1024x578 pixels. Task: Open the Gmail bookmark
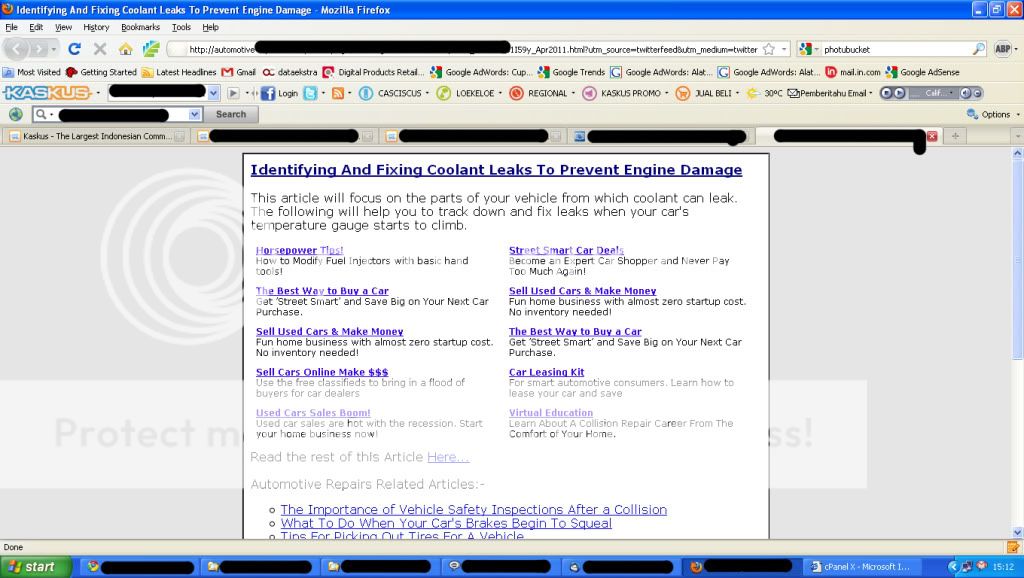[x=239, y=72]
